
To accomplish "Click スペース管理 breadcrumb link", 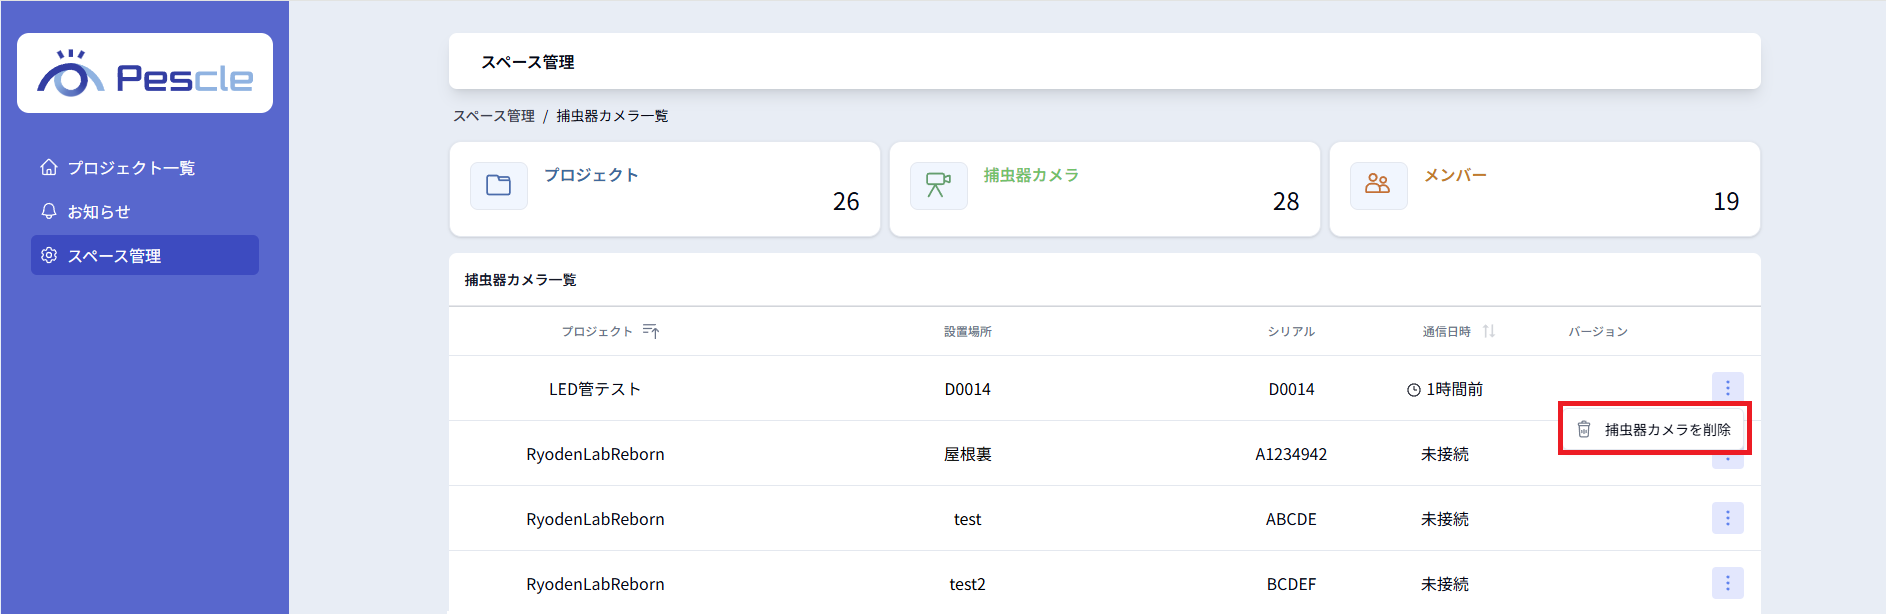I will click(x=494, y=116).
